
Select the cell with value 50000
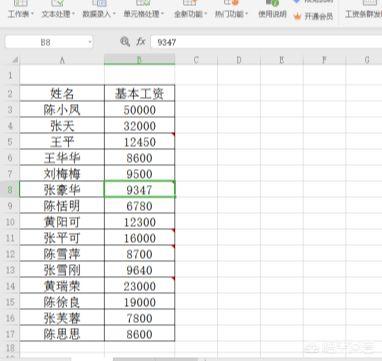140,109
